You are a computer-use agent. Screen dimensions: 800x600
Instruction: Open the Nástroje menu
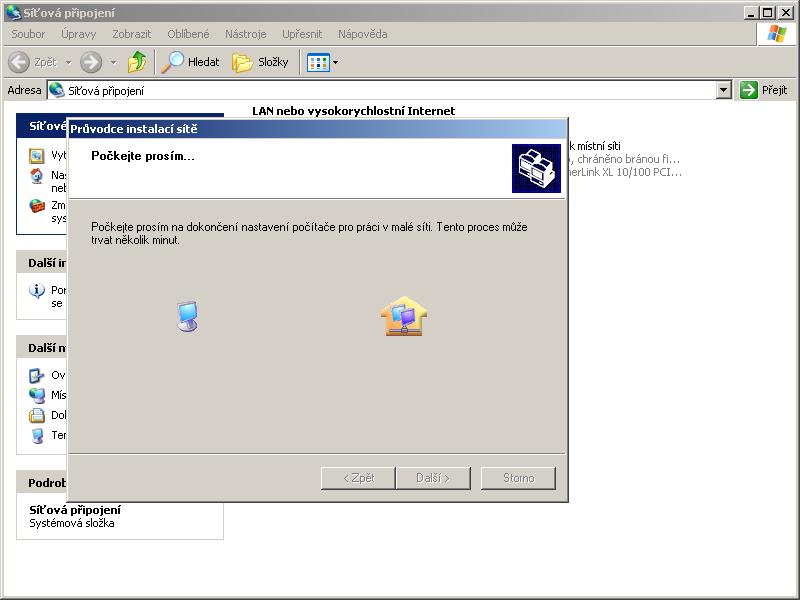(246, 34)
